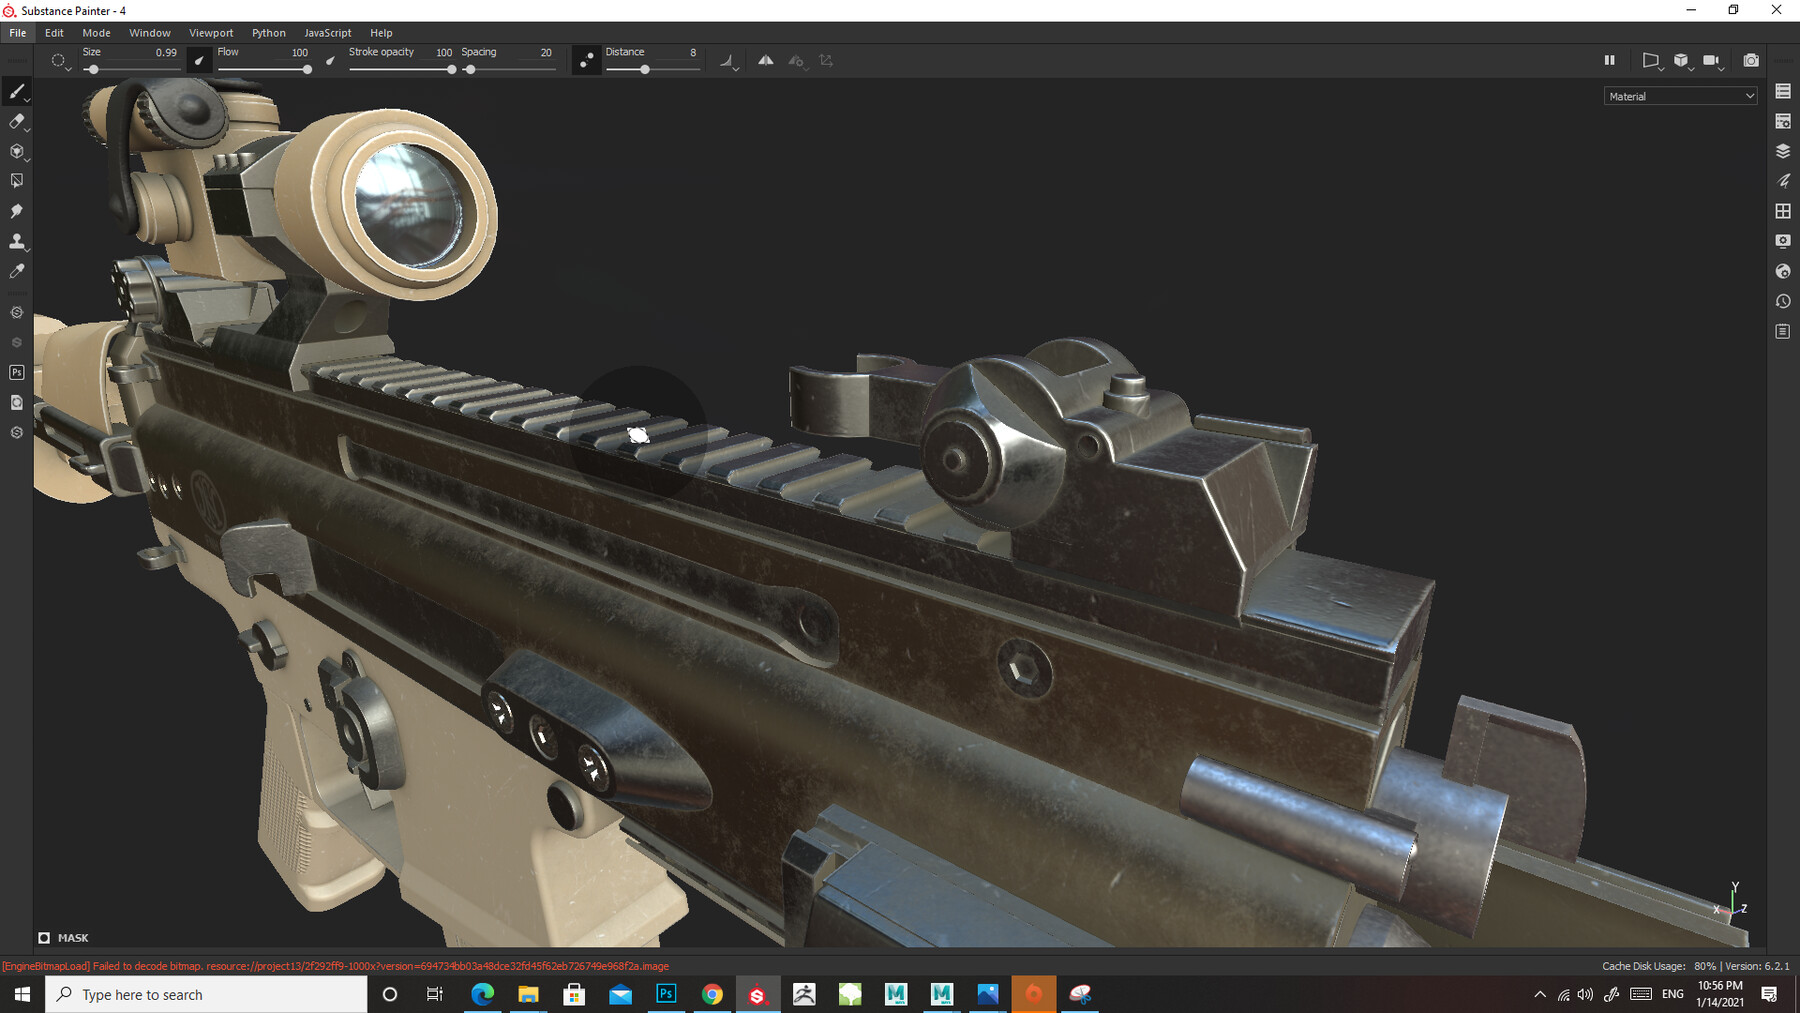Take a screenshot with the camera icon

1751,60
